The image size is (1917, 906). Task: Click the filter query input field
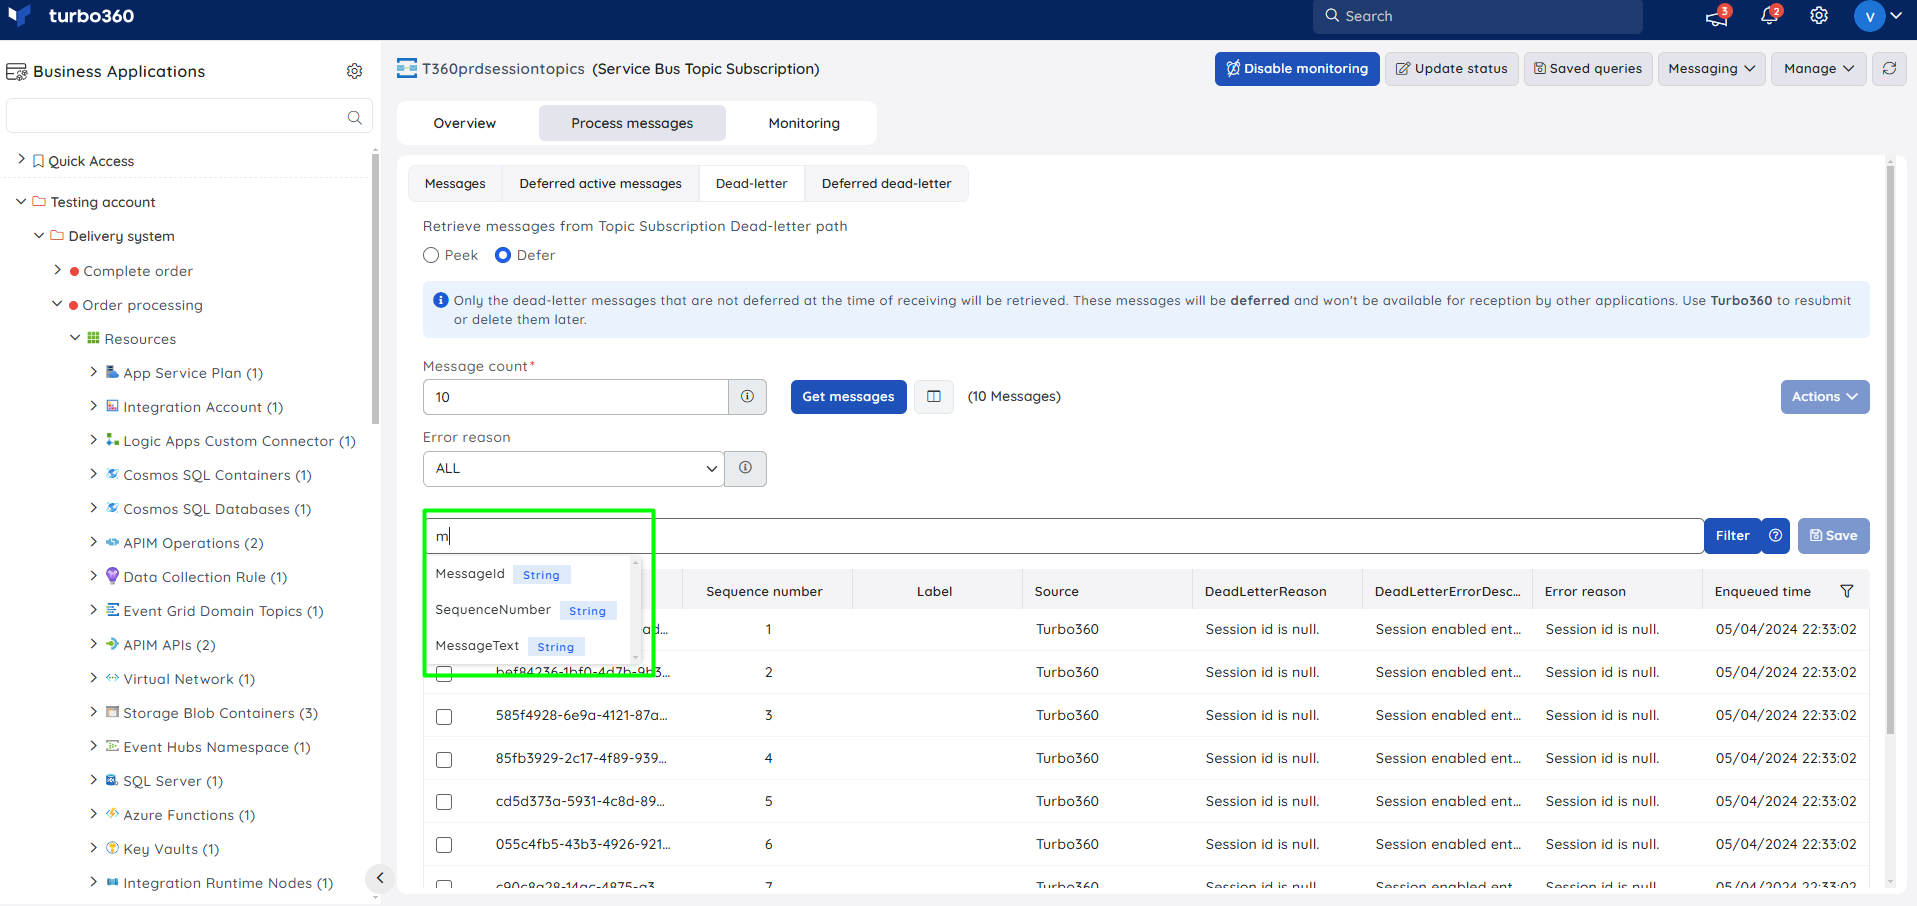pyautogui.click(x=1064, y=536)
